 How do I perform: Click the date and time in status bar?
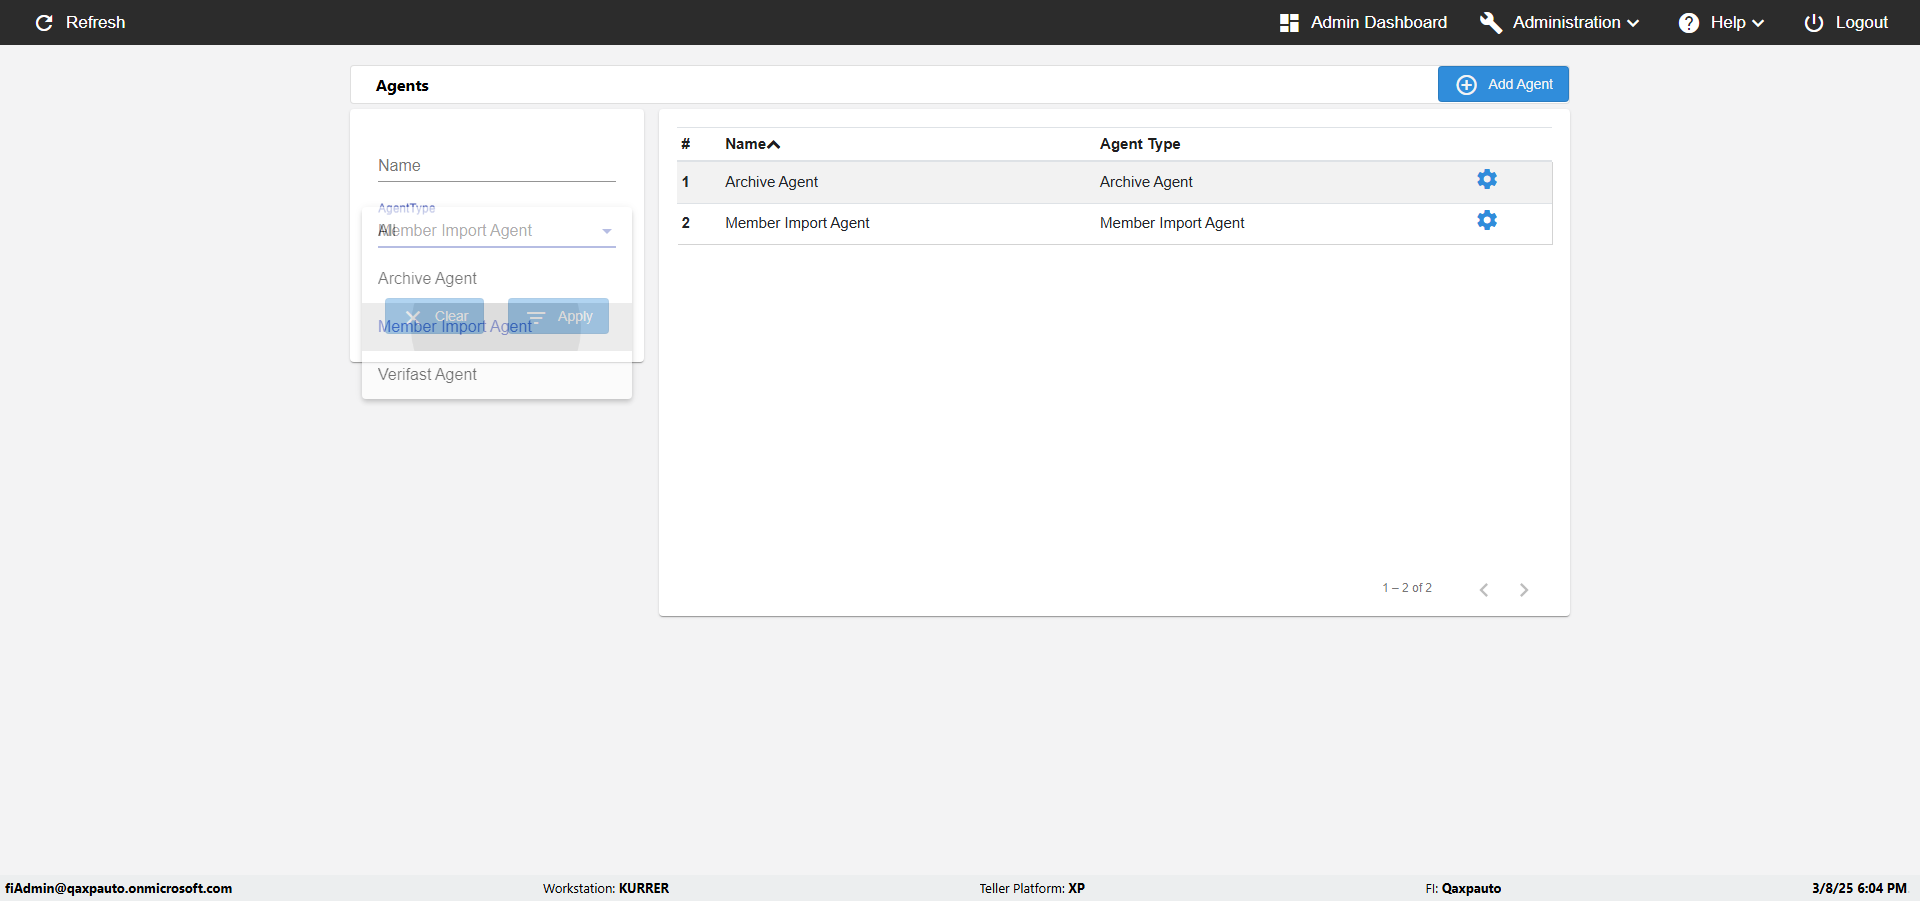click(1859, 888)
